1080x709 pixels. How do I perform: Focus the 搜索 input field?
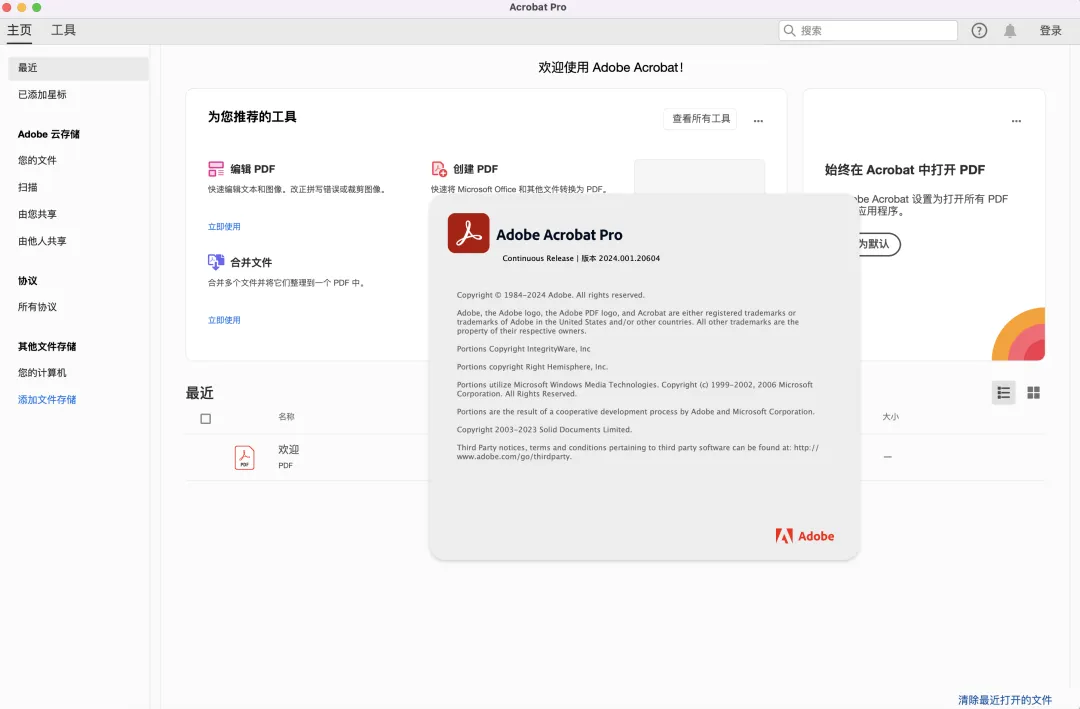(x=868, y=30)
